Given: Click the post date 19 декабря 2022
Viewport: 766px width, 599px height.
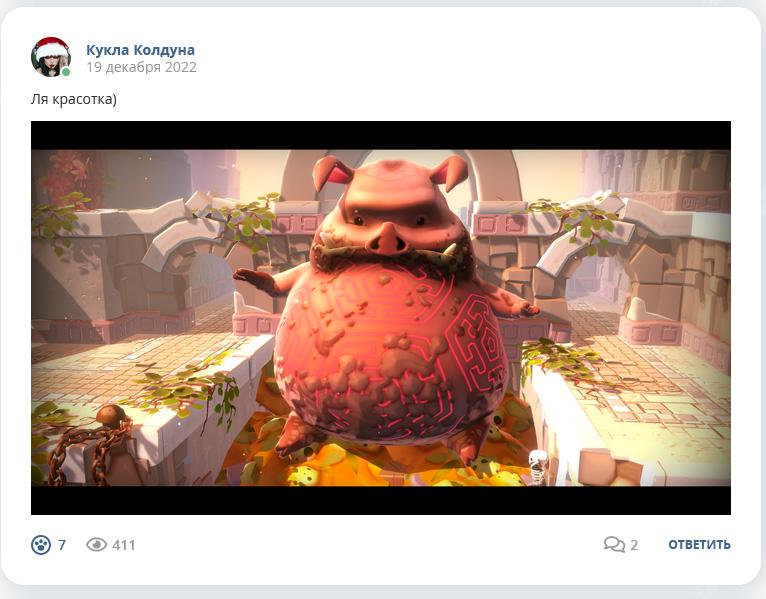Looking at the screenshot, I should [x=141, y=67].
